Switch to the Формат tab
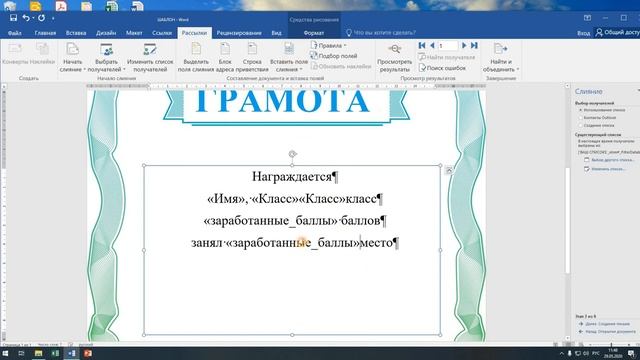 (x=313, y=33)
